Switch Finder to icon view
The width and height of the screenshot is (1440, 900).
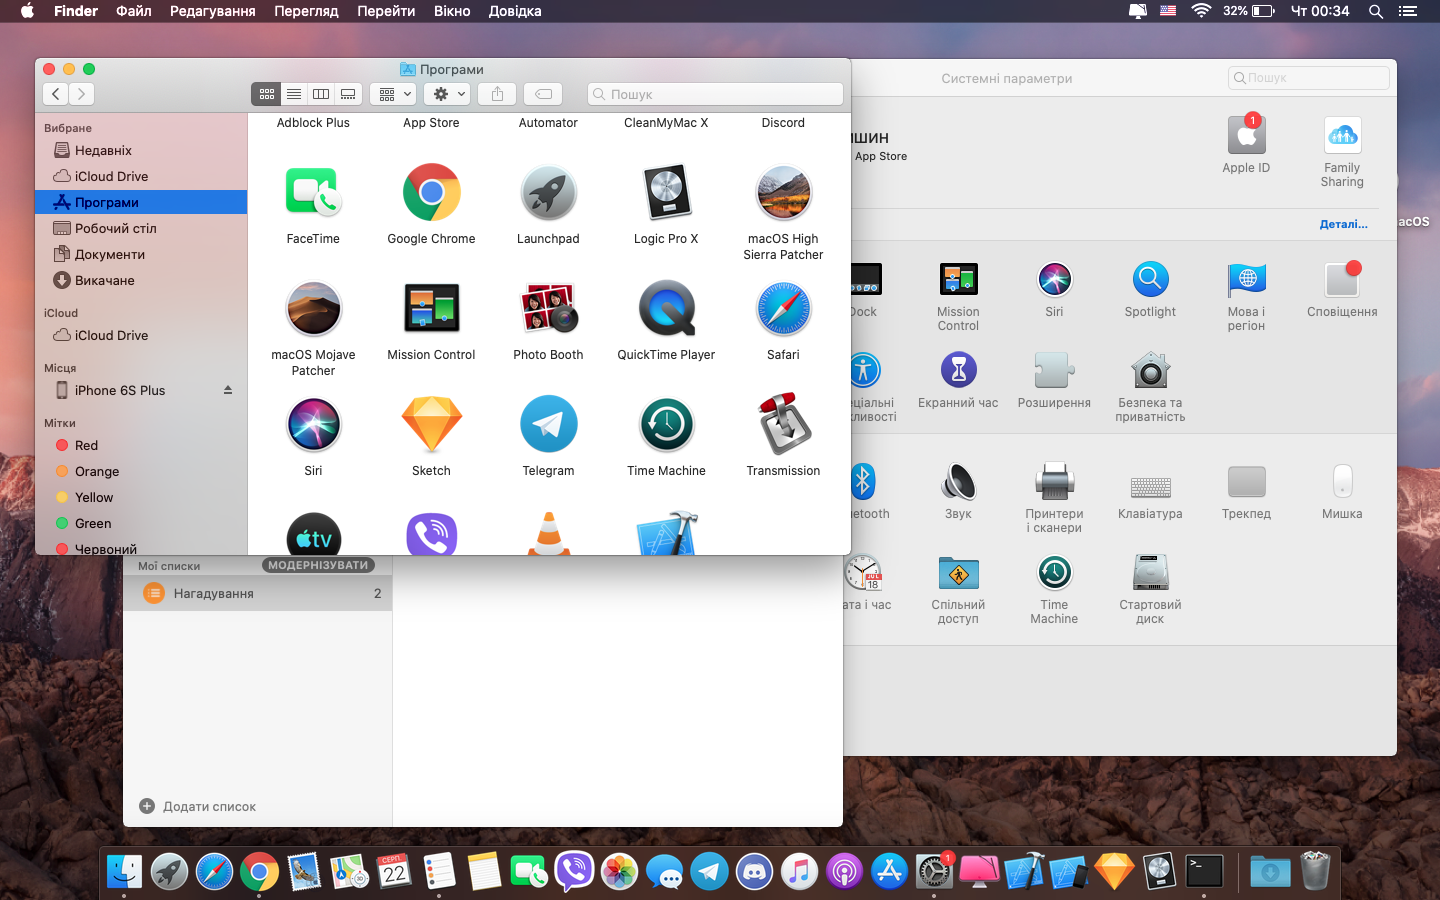click(266, 94)
